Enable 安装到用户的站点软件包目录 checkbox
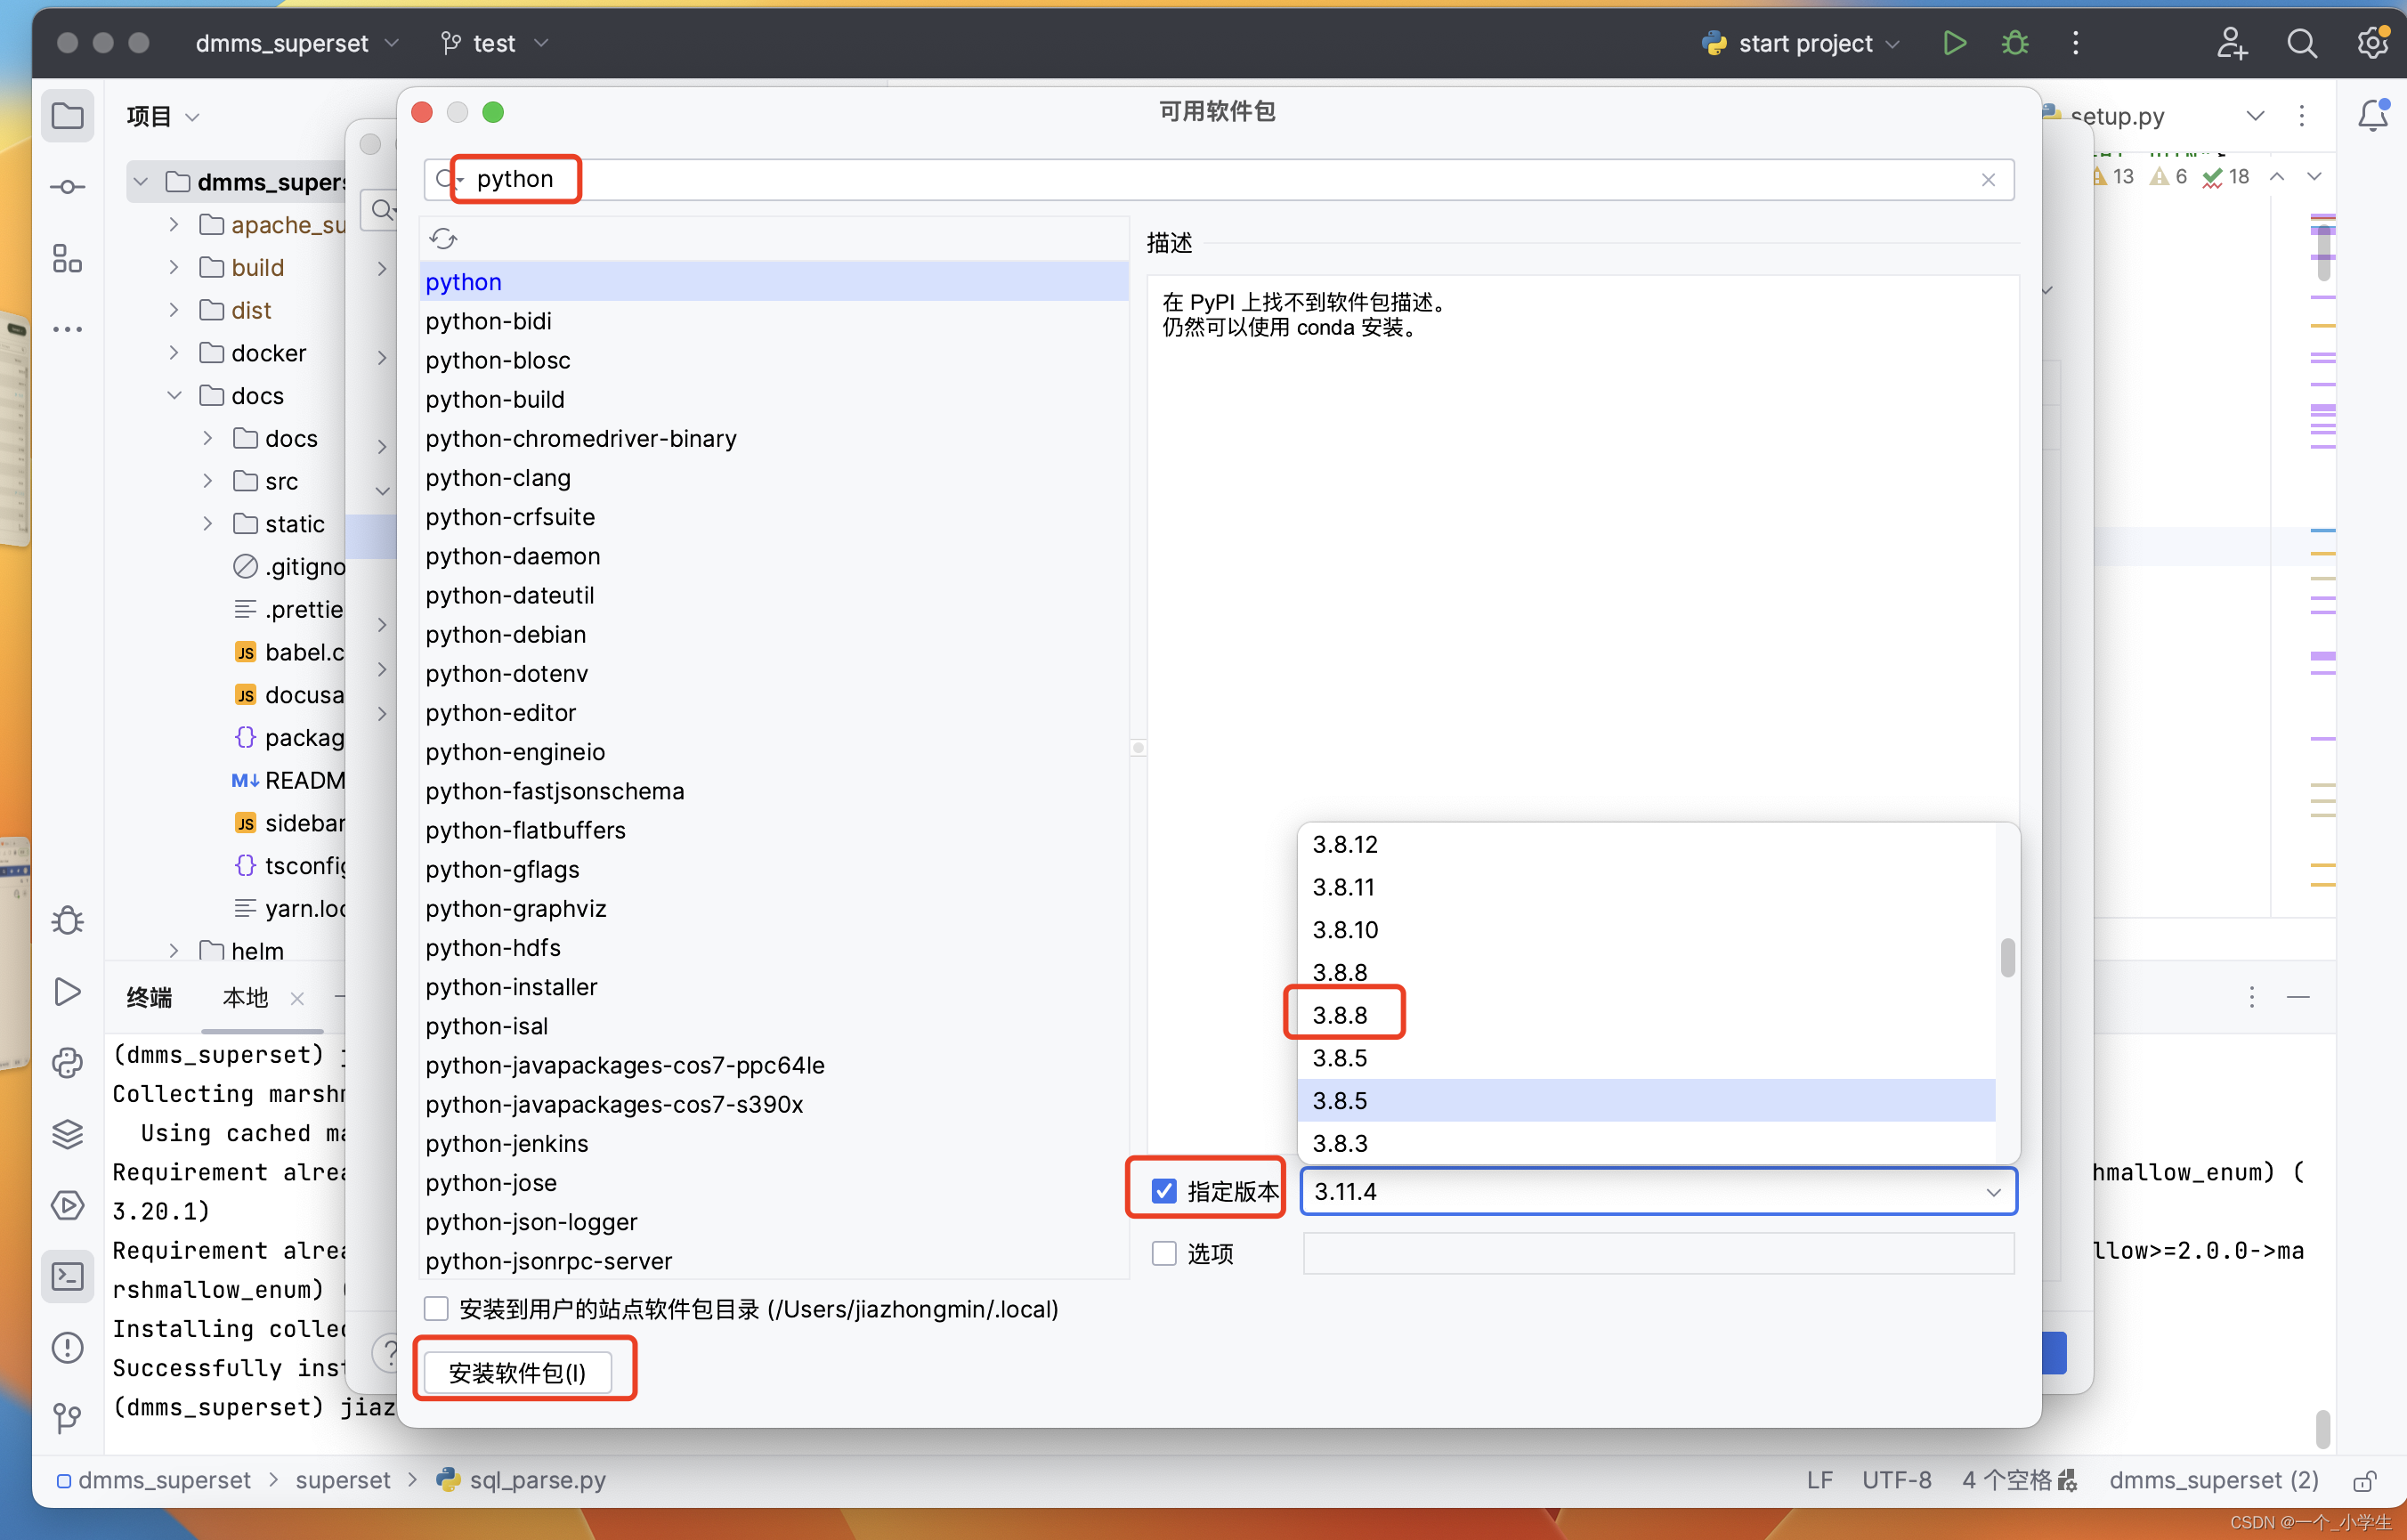This screenshot has width=2407, height=1540. [x=436, y=1309]
